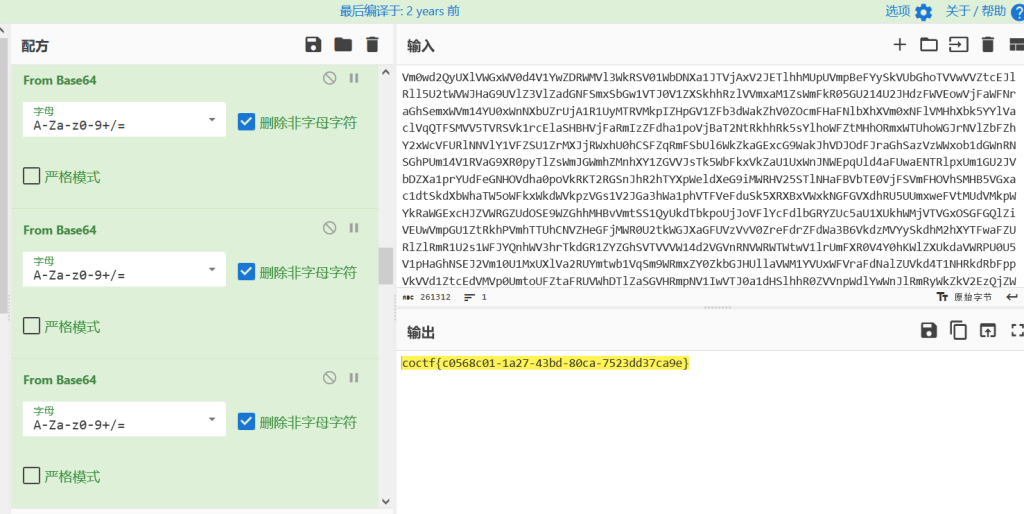Save the recipe using the disk icon
The height and width of the screenshot is (514, 1024).
313,44
